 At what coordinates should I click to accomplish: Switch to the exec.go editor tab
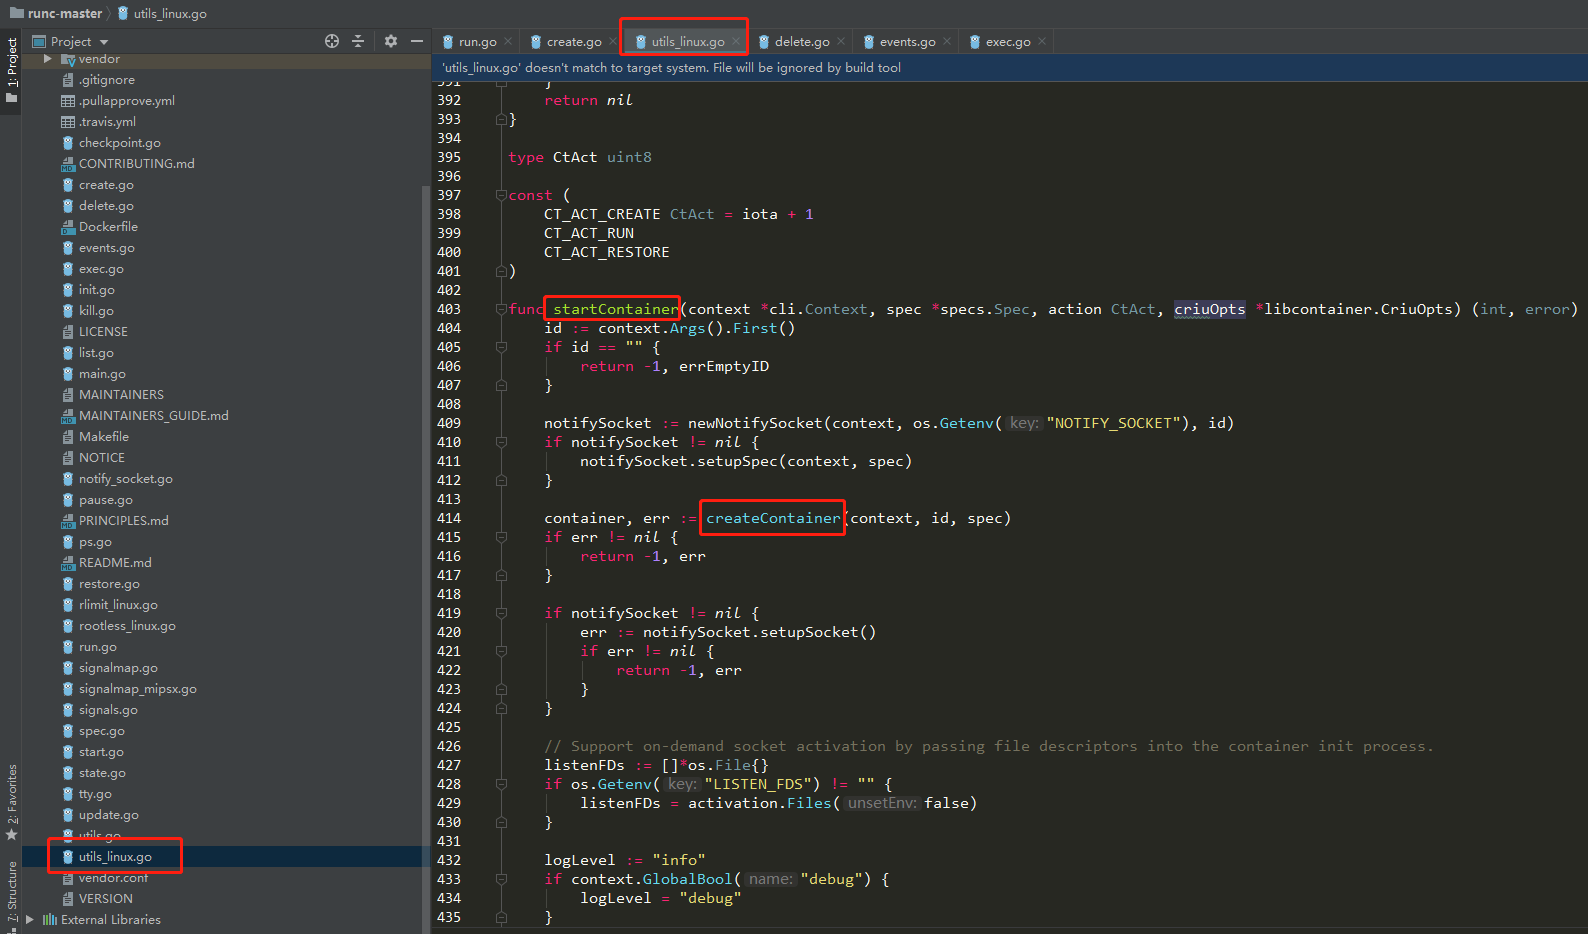pos(1007,42)
